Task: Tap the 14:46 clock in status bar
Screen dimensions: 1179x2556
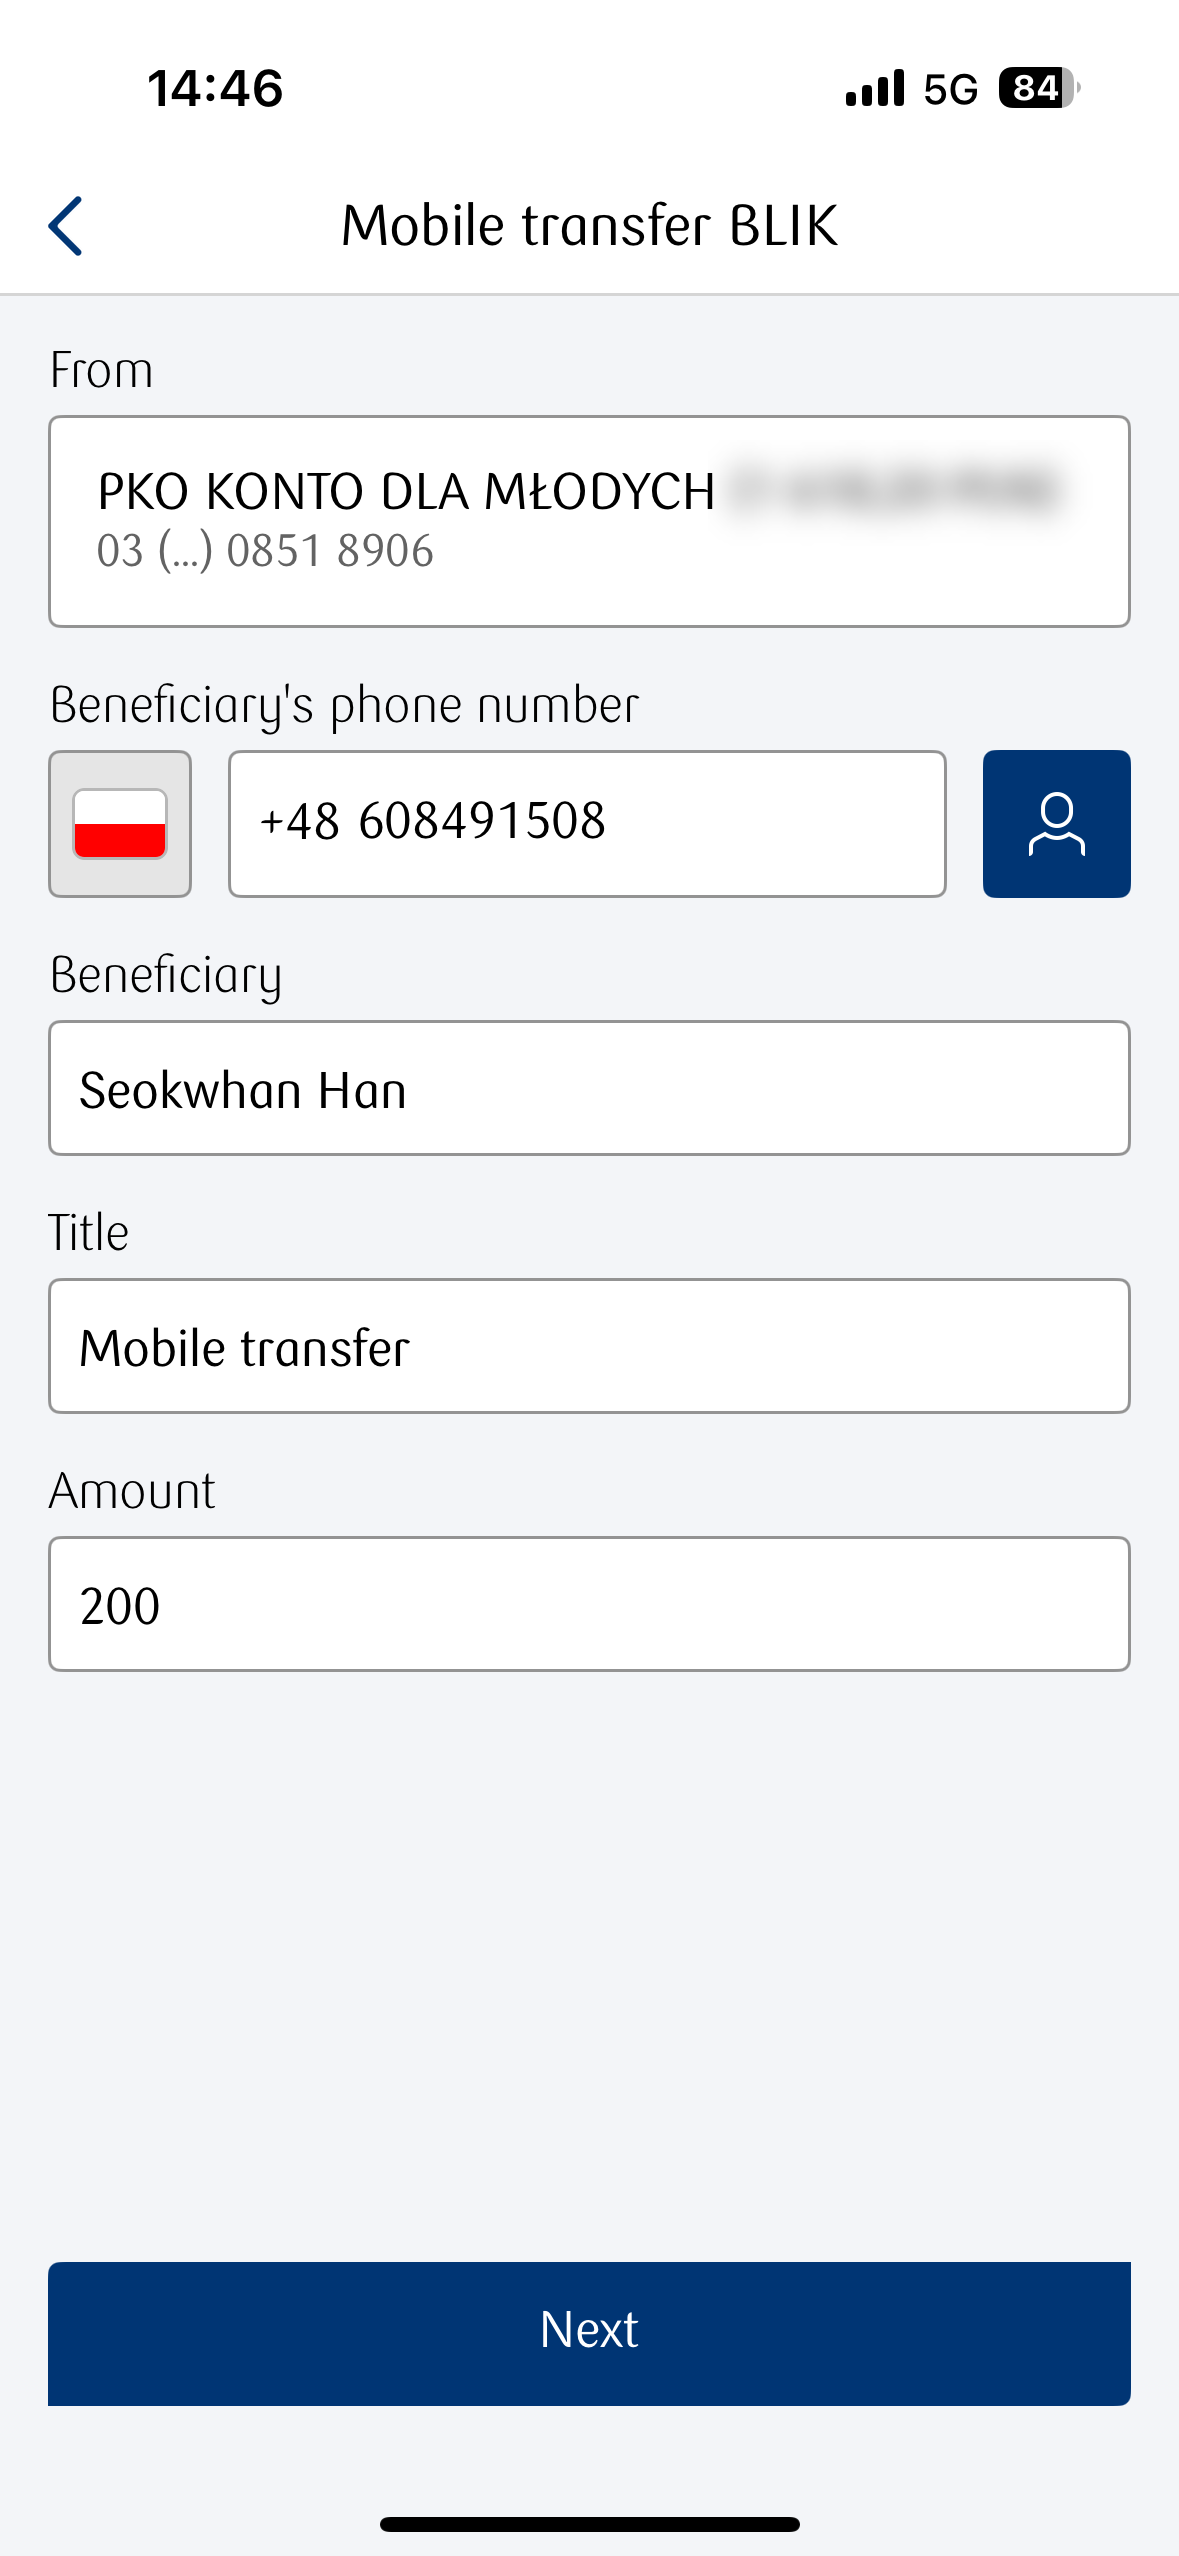Action: click(215, 88)
